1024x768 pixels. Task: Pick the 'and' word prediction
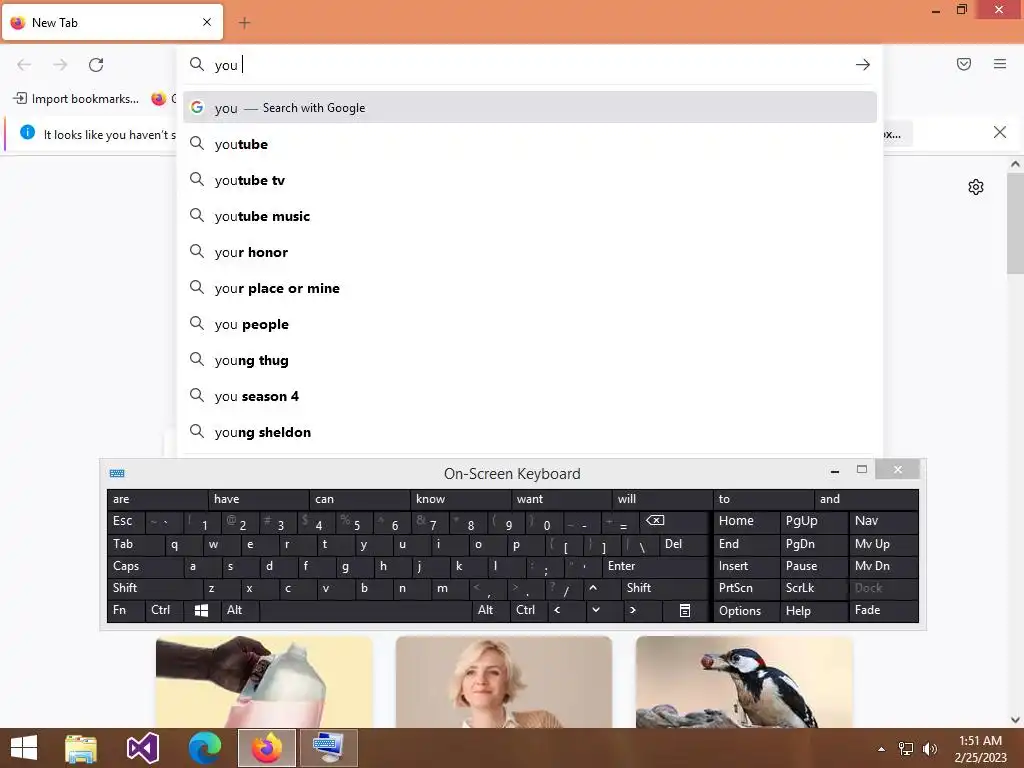tap(865, 499)
